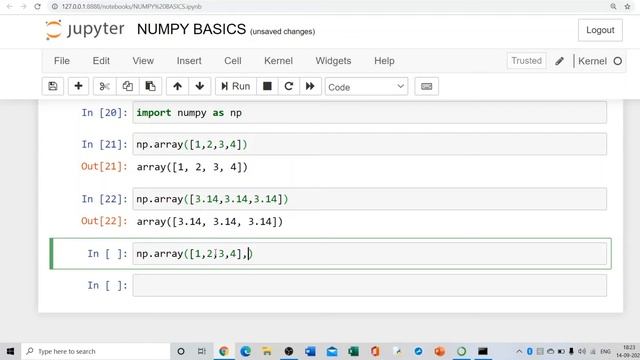Screen dimensions: 640x360
Task: Click the browser back arrow
Action: pyautogui.click(x=9, y=7)
